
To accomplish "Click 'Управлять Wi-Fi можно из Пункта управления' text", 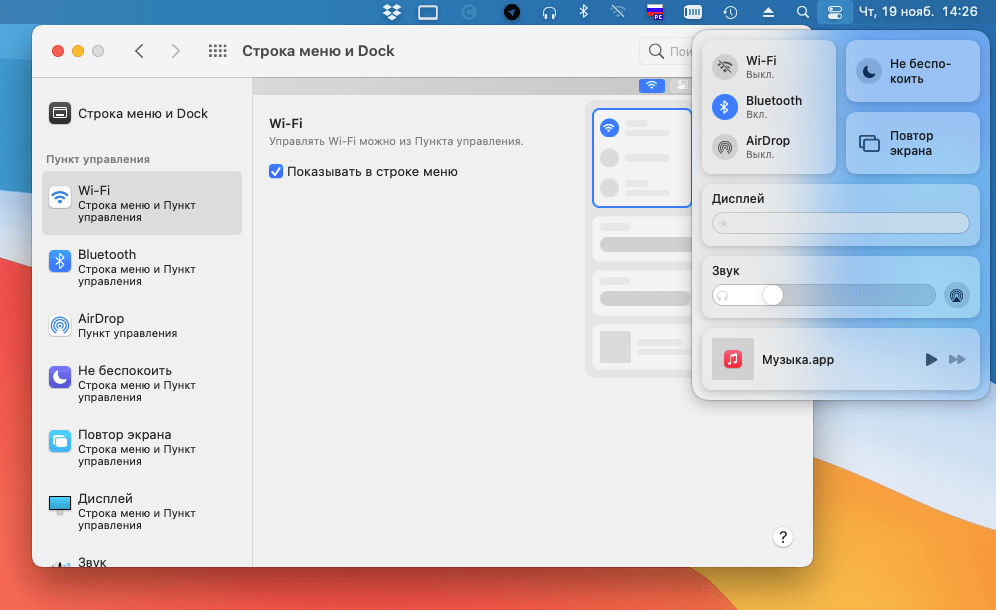I will [x=396, y=141].
